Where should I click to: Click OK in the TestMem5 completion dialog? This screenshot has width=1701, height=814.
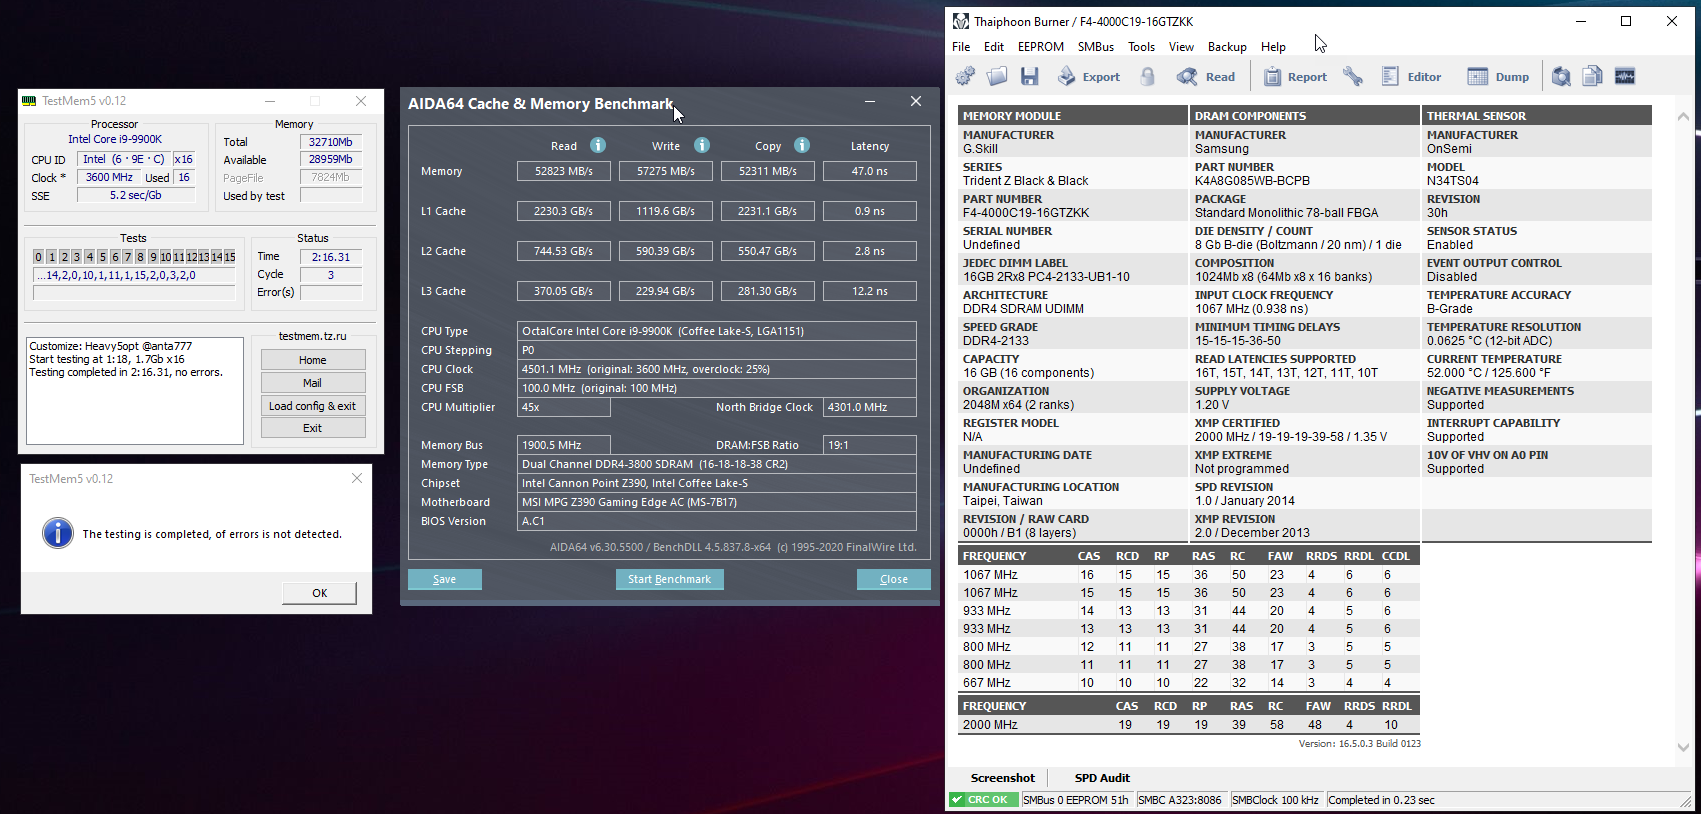319,593
